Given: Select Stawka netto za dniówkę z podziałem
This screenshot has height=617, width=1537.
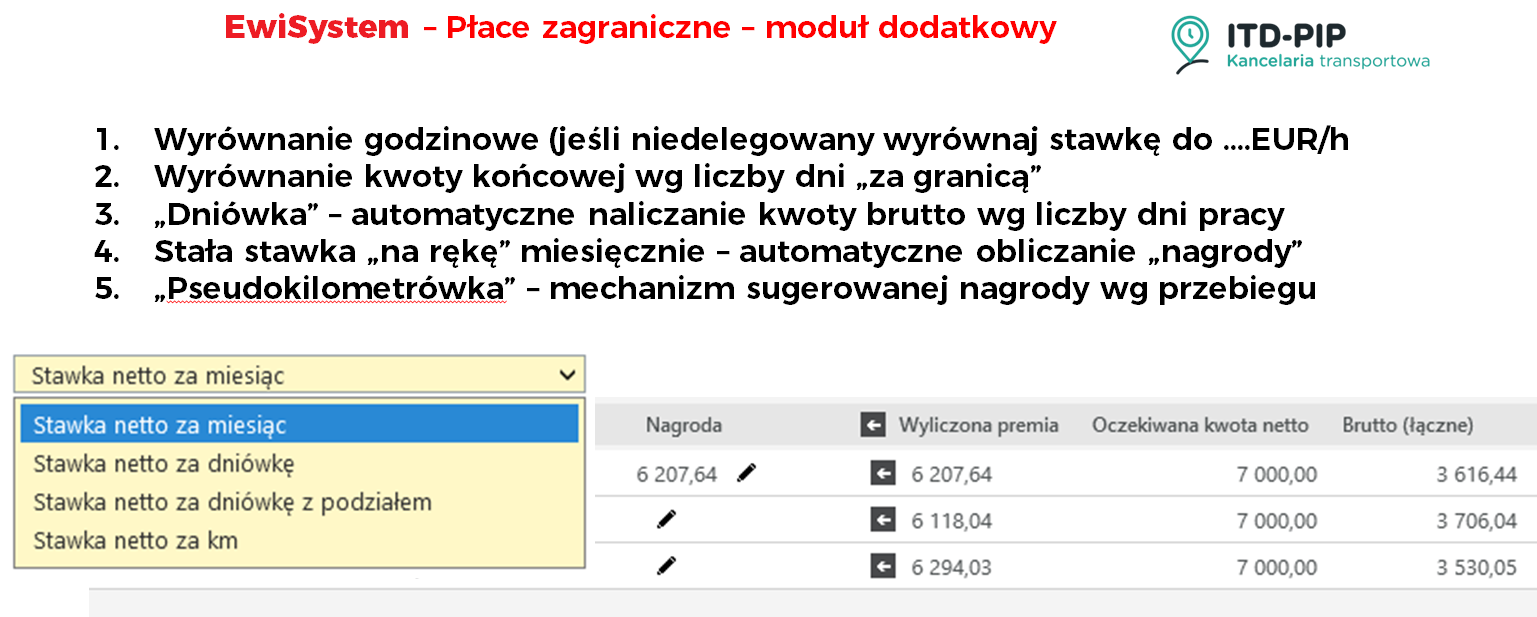Looking at the screenshot, I should coord(232,502).
